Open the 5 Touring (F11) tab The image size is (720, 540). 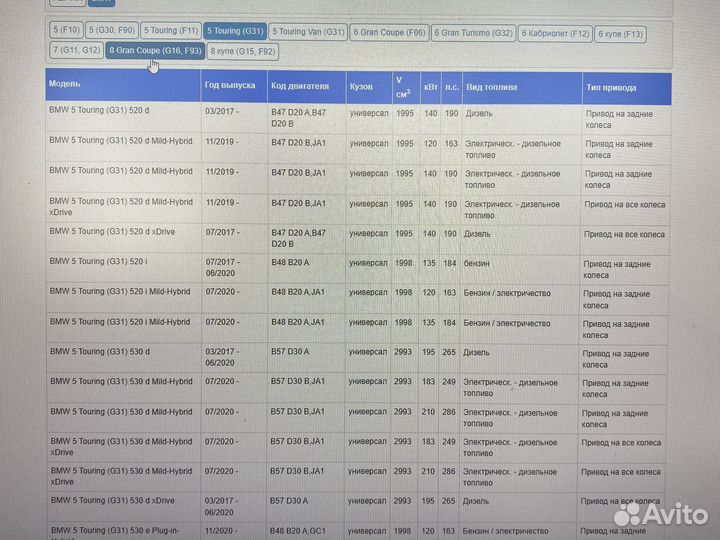tap(170, 32)
